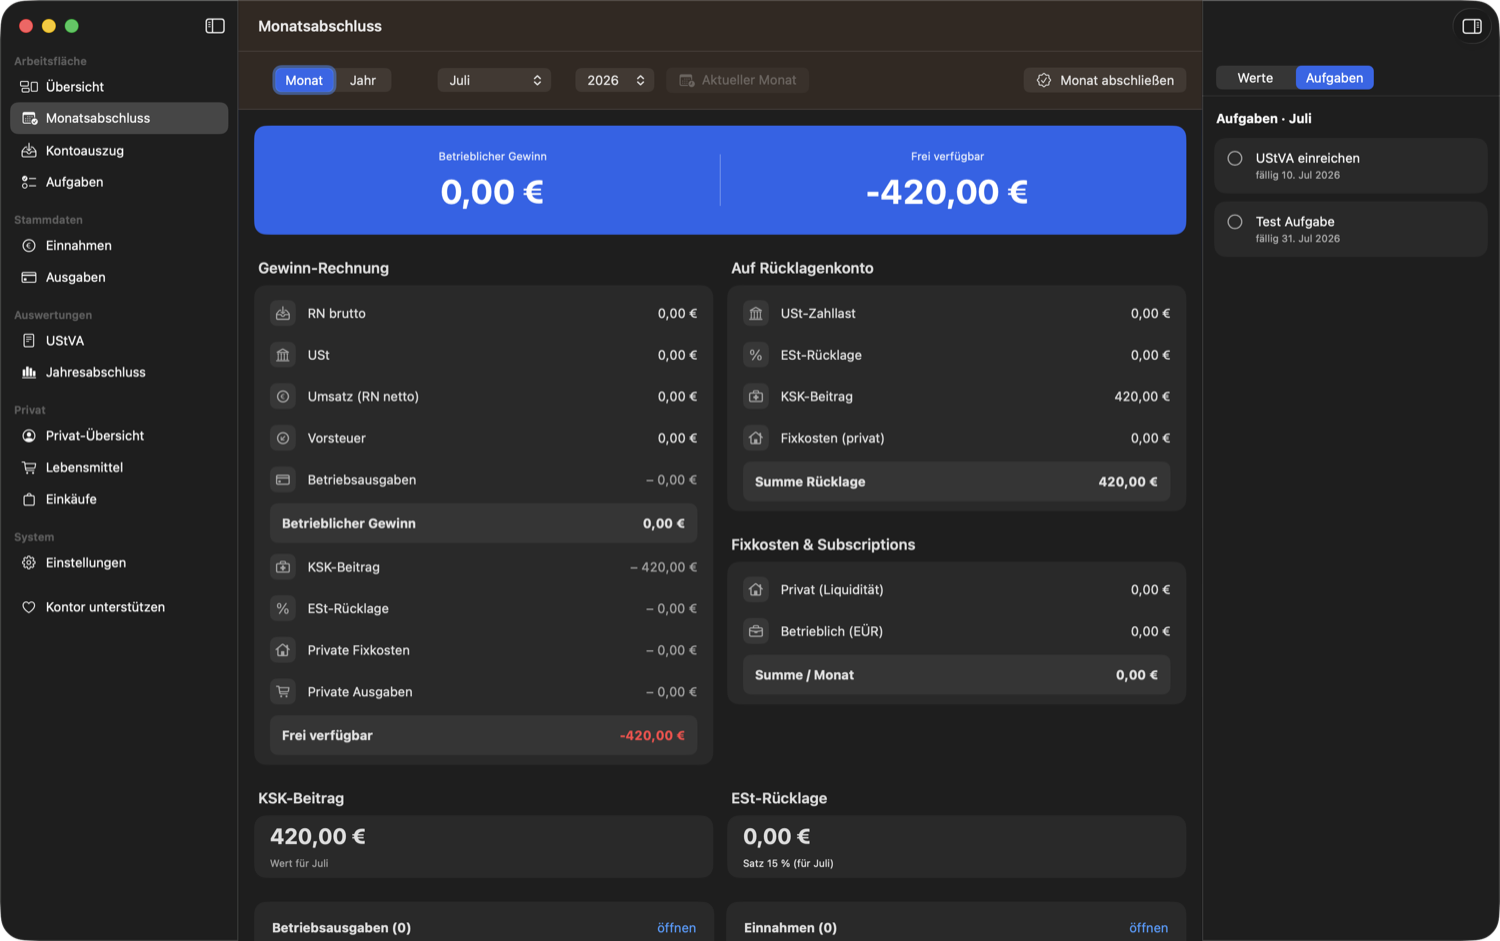Click the Betriebsausgaben row icon in Gewinn-Rechnung
Image resolution: width=1500 pixels, height=941 pixels.
[283, 480]
